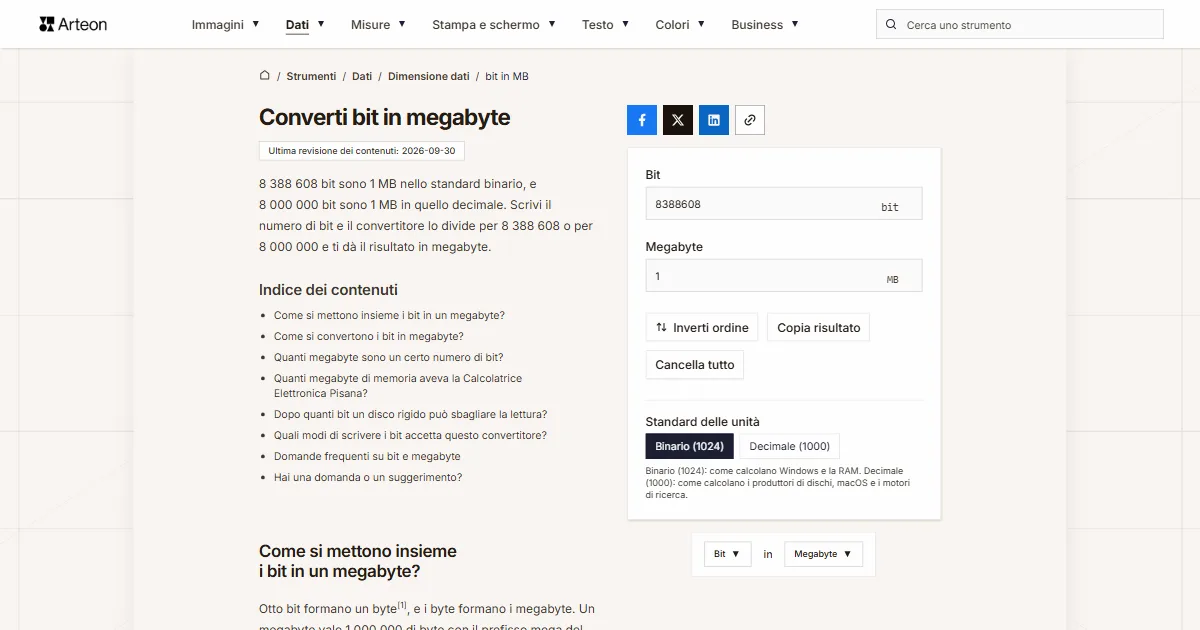Open the Calcolatrice Elettronica Pisana question link
Image resolution: width=1200 pixels, height=630 pixels.
click(398, 386)
